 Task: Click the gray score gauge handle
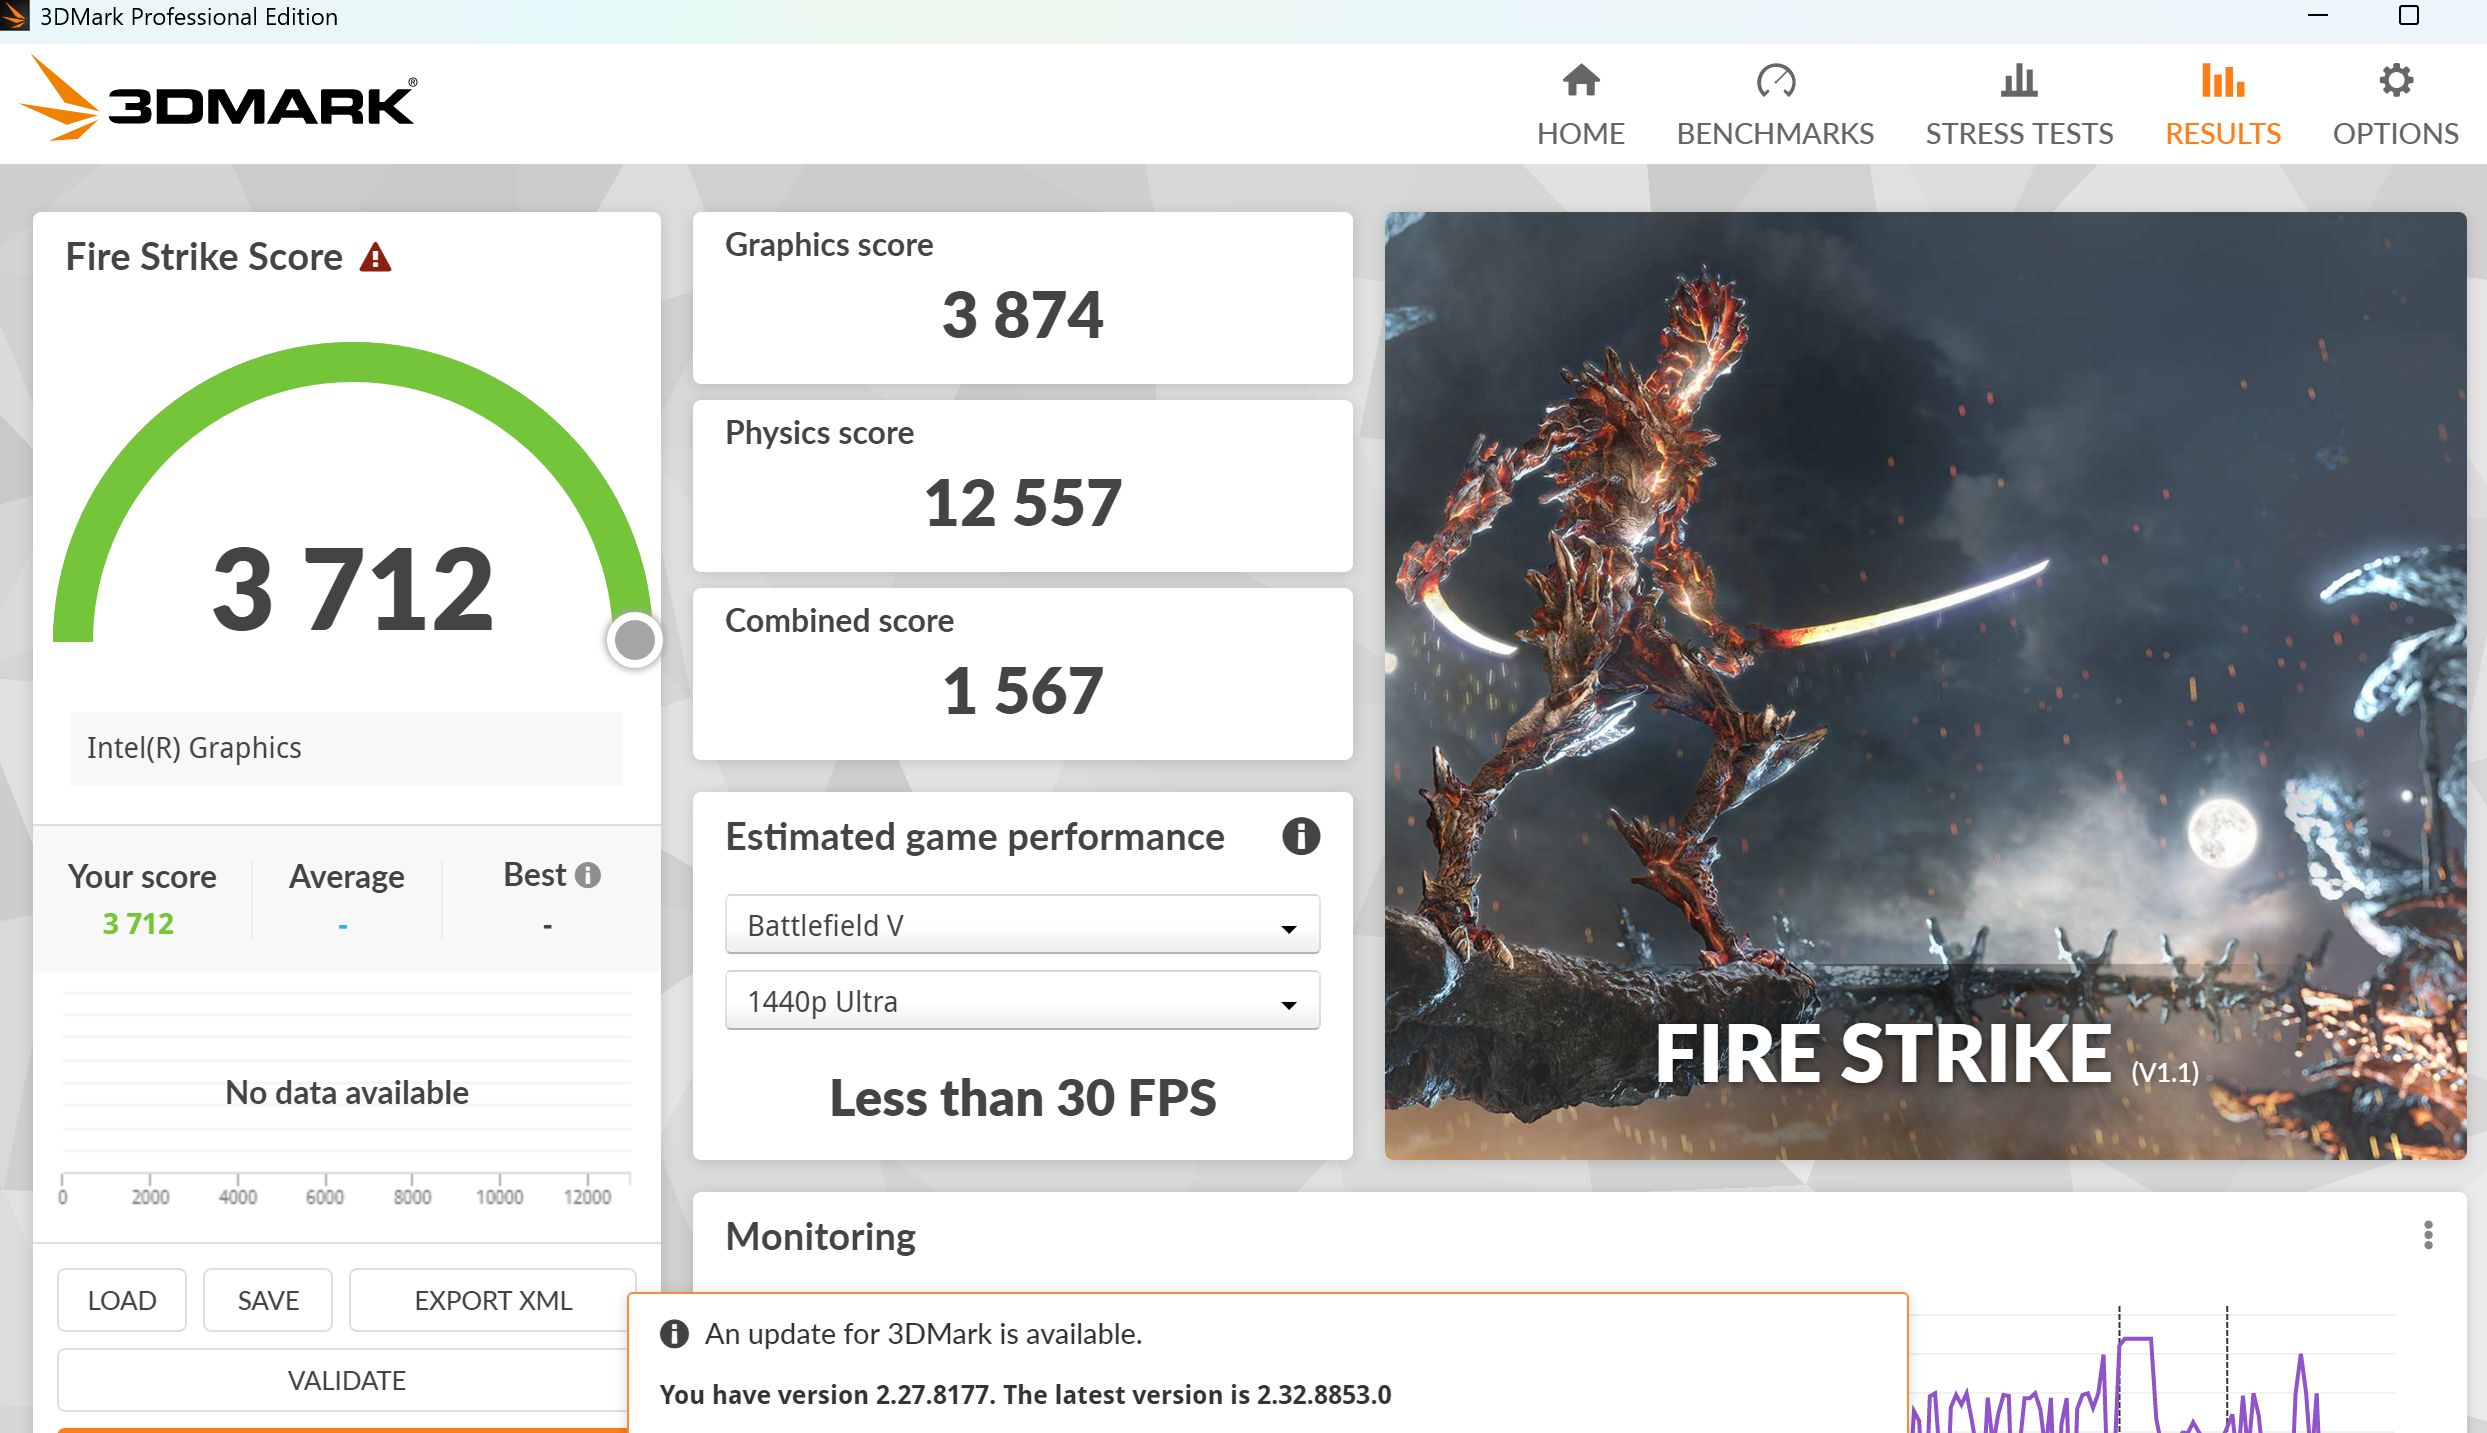(x=634, y=640)
